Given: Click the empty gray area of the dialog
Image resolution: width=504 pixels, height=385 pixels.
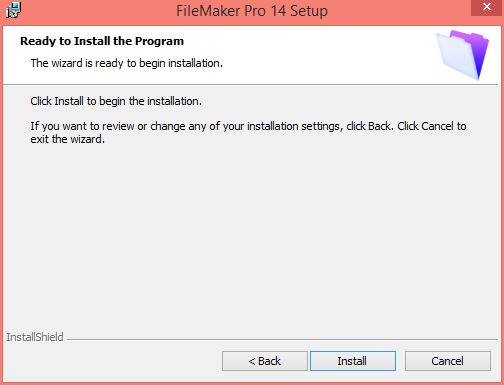Looking at the screenshot, I should 252,233.
